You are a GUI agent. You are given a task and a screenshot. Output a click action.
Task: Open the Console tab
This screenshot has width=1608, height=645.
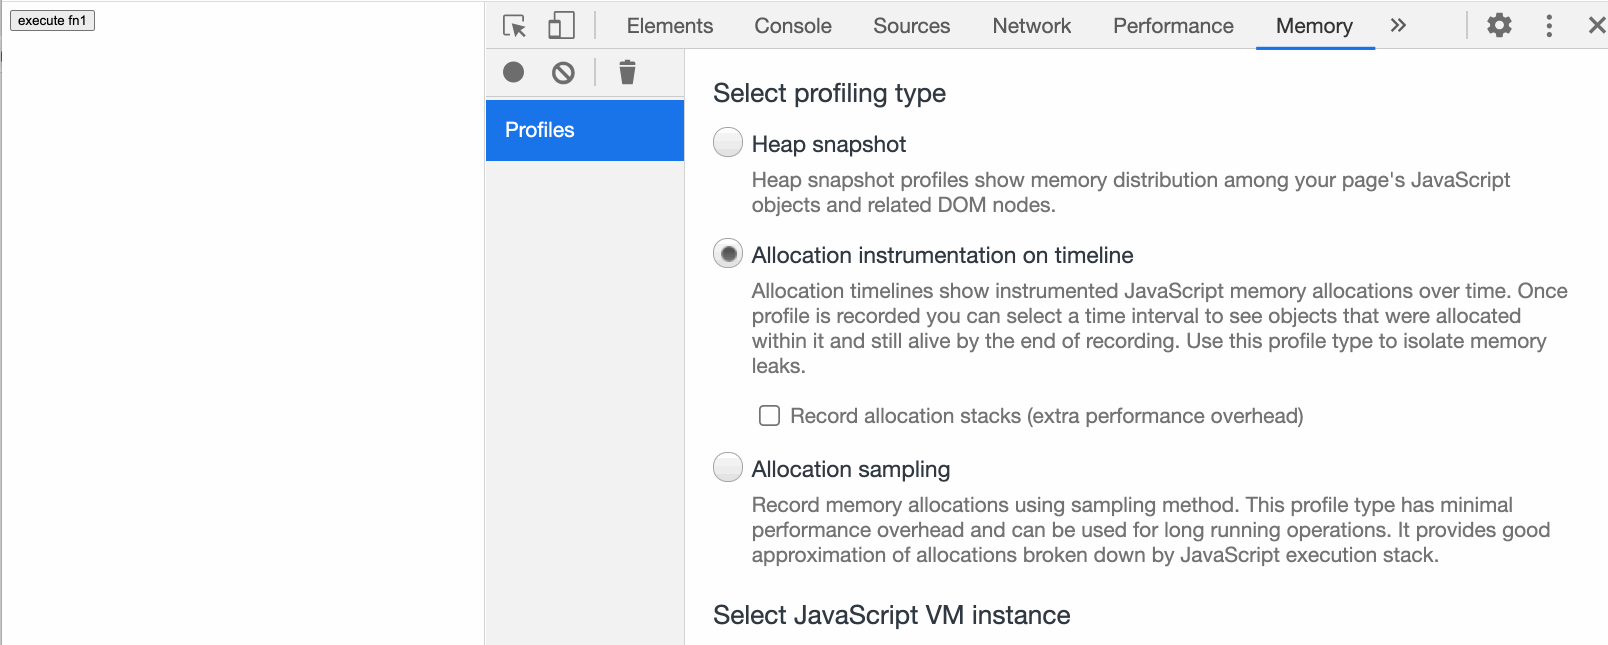point(793,26)
